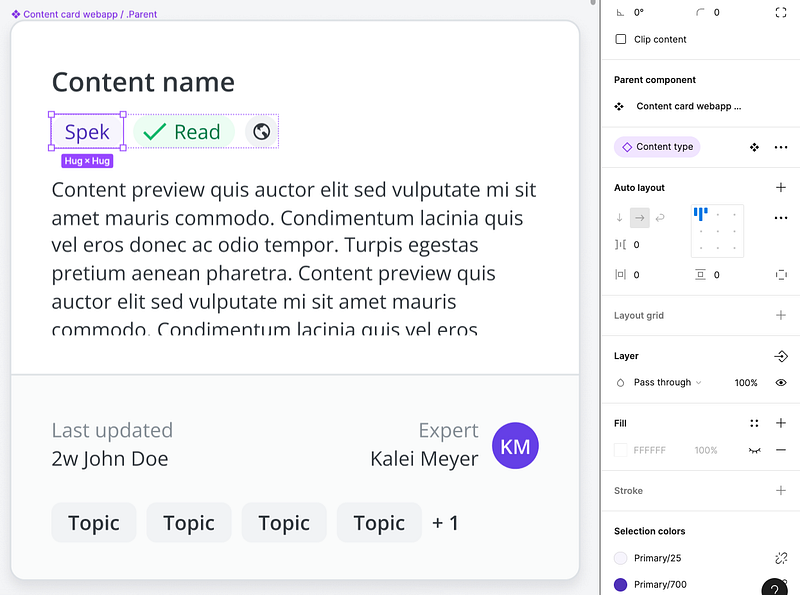Click the Primary/25 color swatch

tap(620, 558)
